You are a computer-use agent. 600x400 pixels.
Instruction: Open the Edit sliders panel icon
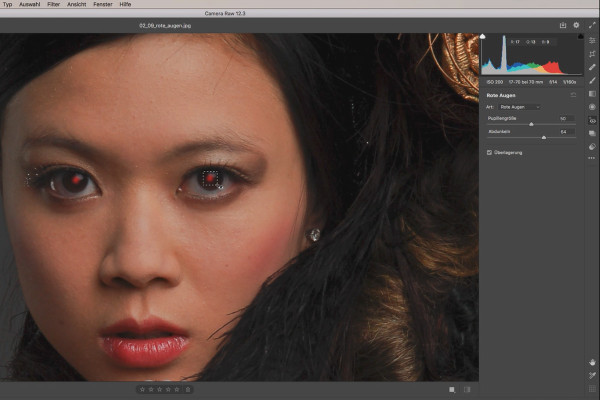(x=592, y=41)
